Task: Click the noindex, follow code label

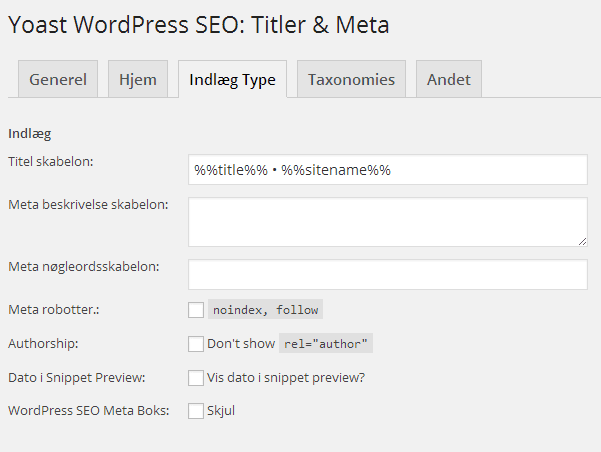Action: coord(265,309)
